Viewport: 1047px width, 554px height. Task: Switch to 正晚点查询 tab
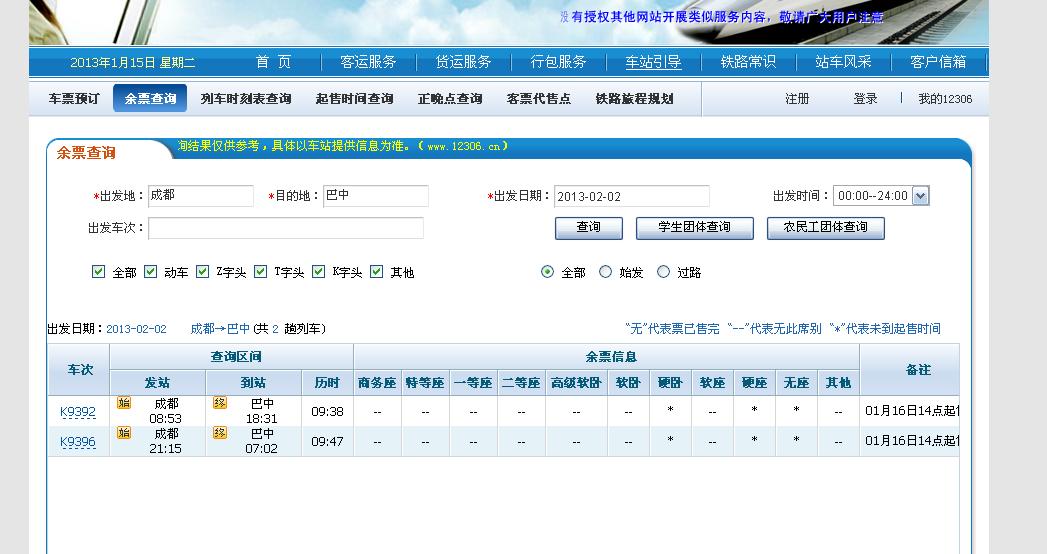click(x=450, y=99)
